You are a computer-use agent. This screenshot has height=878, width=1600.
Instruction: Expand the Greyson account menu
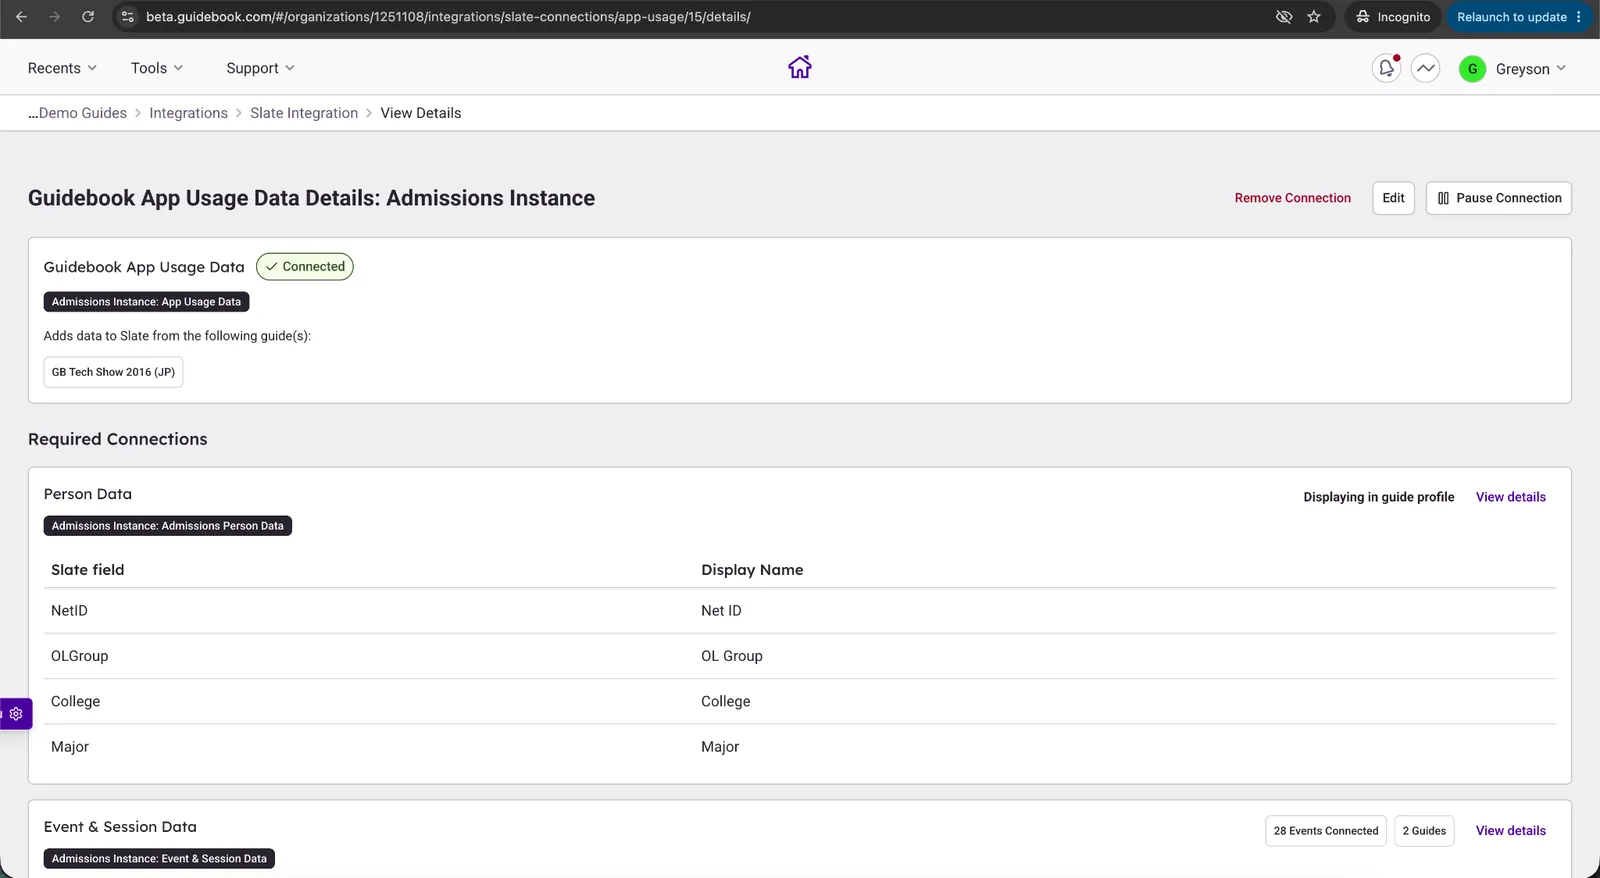click(x=1530, y=69)
